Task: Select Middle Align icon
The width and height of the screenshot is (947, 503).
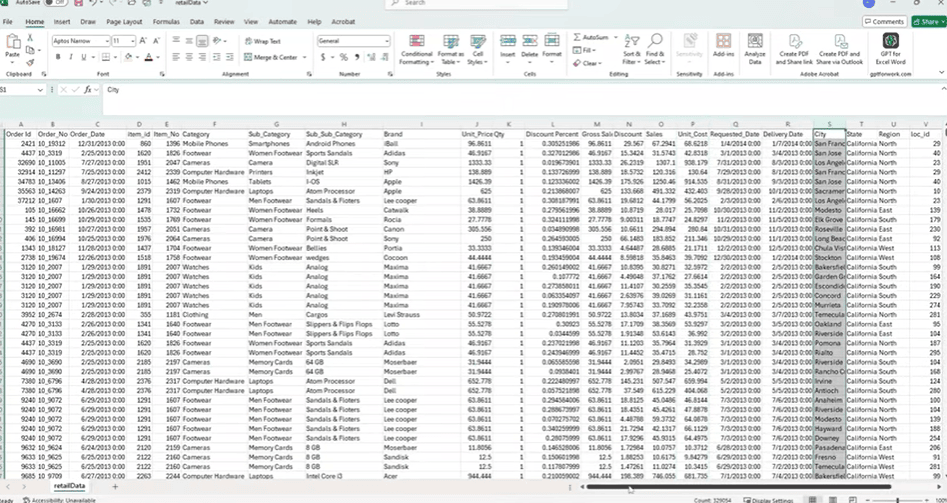Action: click(x=189, y=40)
